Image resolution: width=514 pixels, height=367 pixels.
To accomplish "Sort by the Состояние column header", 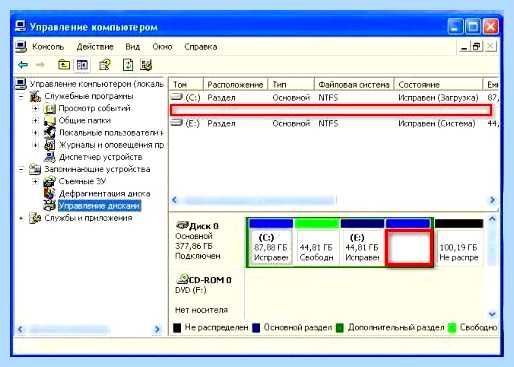I will click(439, 85).
